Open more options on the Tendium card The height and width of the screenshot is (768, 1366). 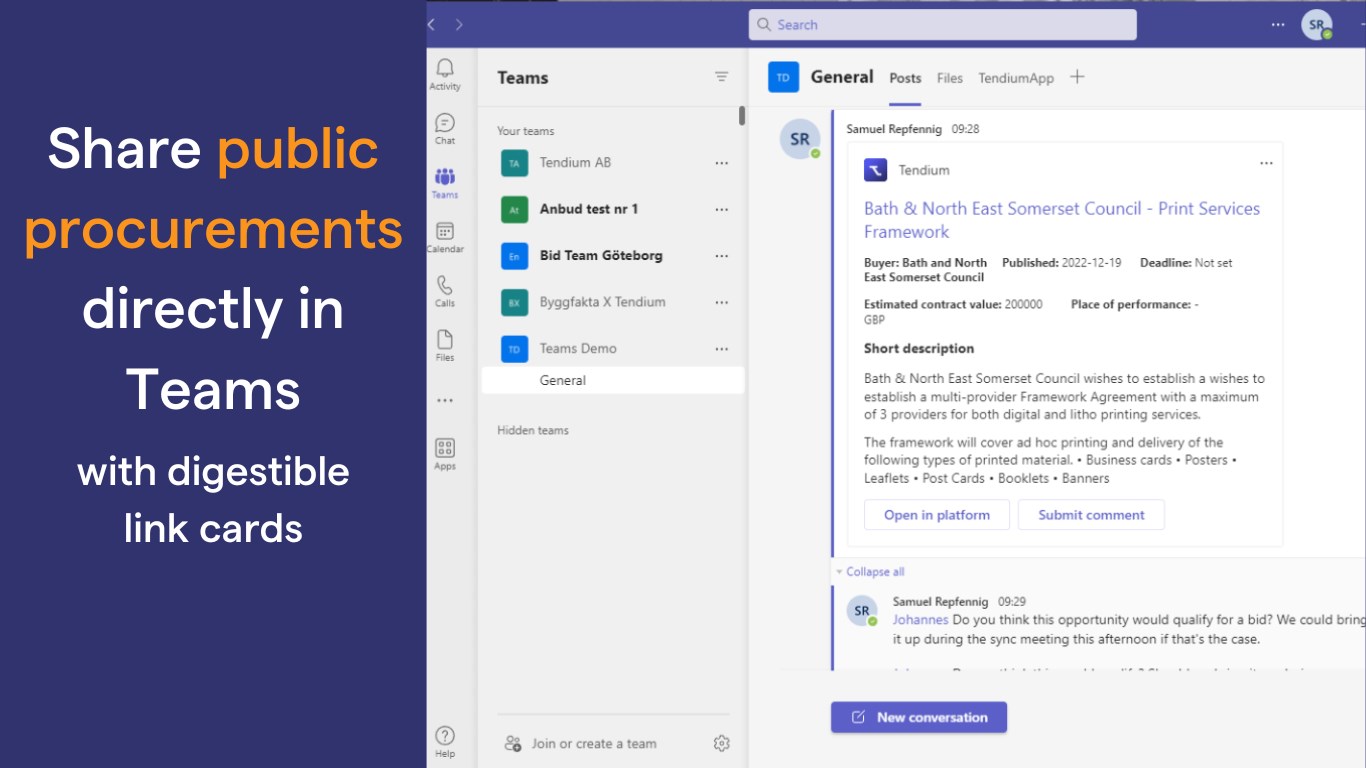[x=1266, y=163]
